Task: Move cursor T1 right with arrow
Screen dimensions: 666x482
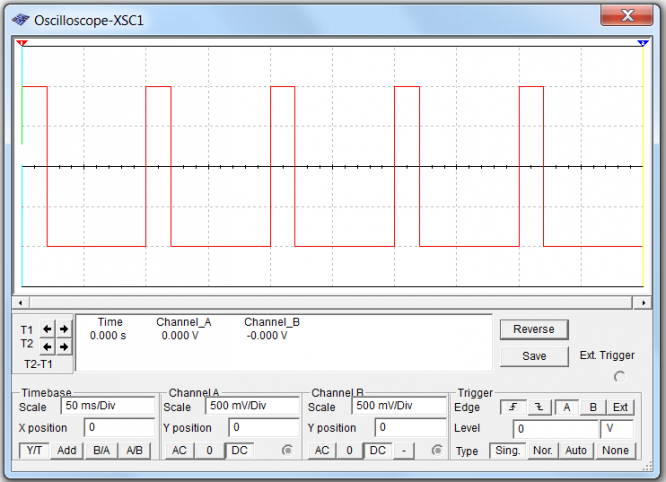Action: coord(64,329)
